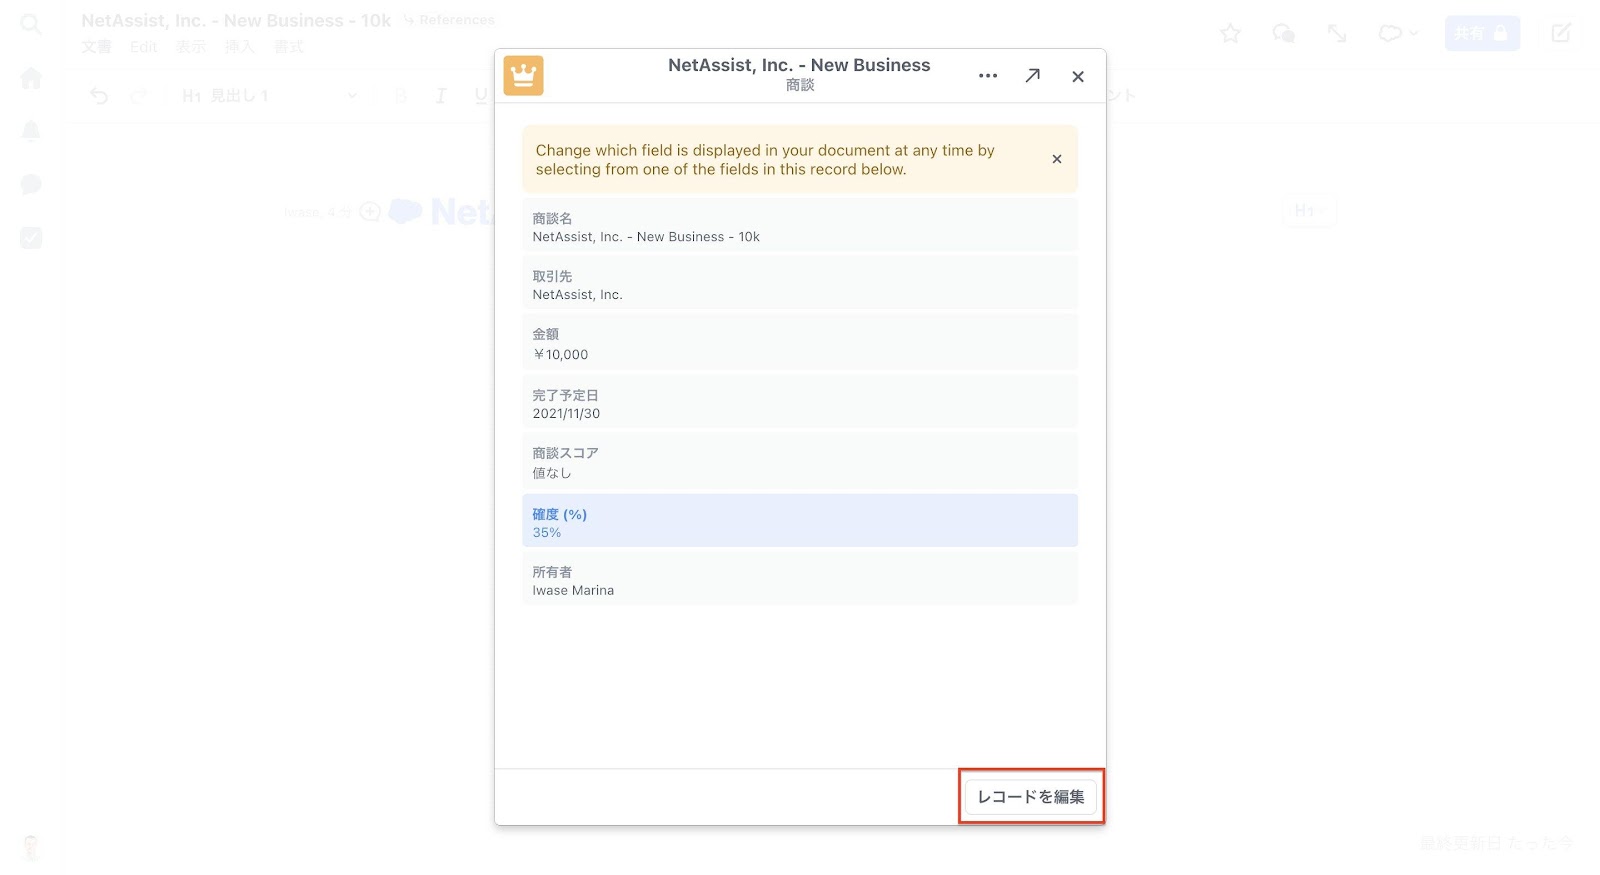Select the 金額 ¥10,000 field row

800,344
